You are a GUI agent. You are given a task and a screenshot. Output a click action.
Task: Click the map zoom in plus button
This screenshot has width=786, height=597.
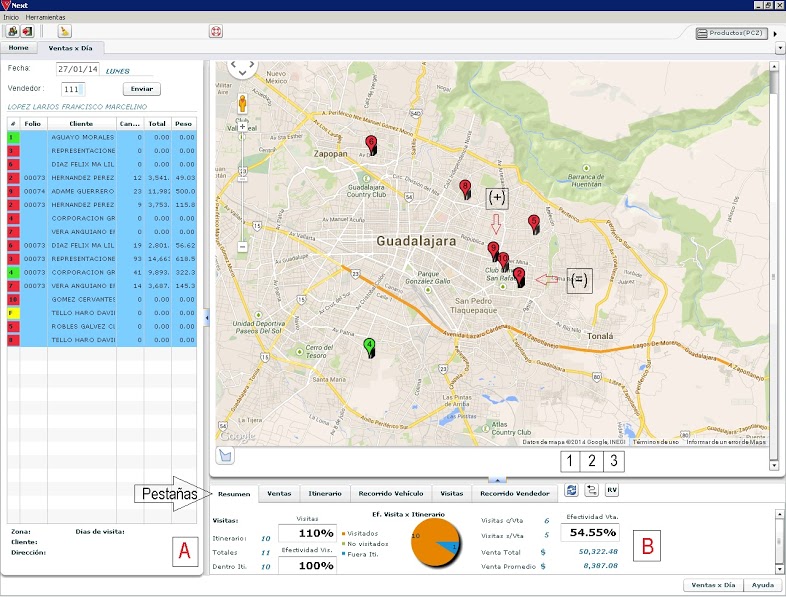[242, 127]
